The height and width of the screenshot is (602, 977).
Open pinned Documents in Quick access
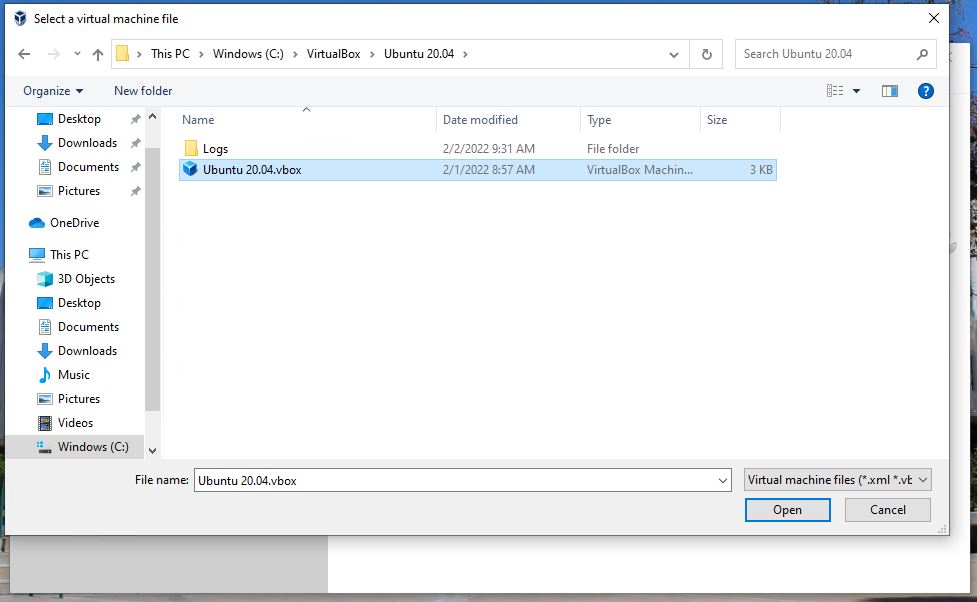click(x=88, y=167)
